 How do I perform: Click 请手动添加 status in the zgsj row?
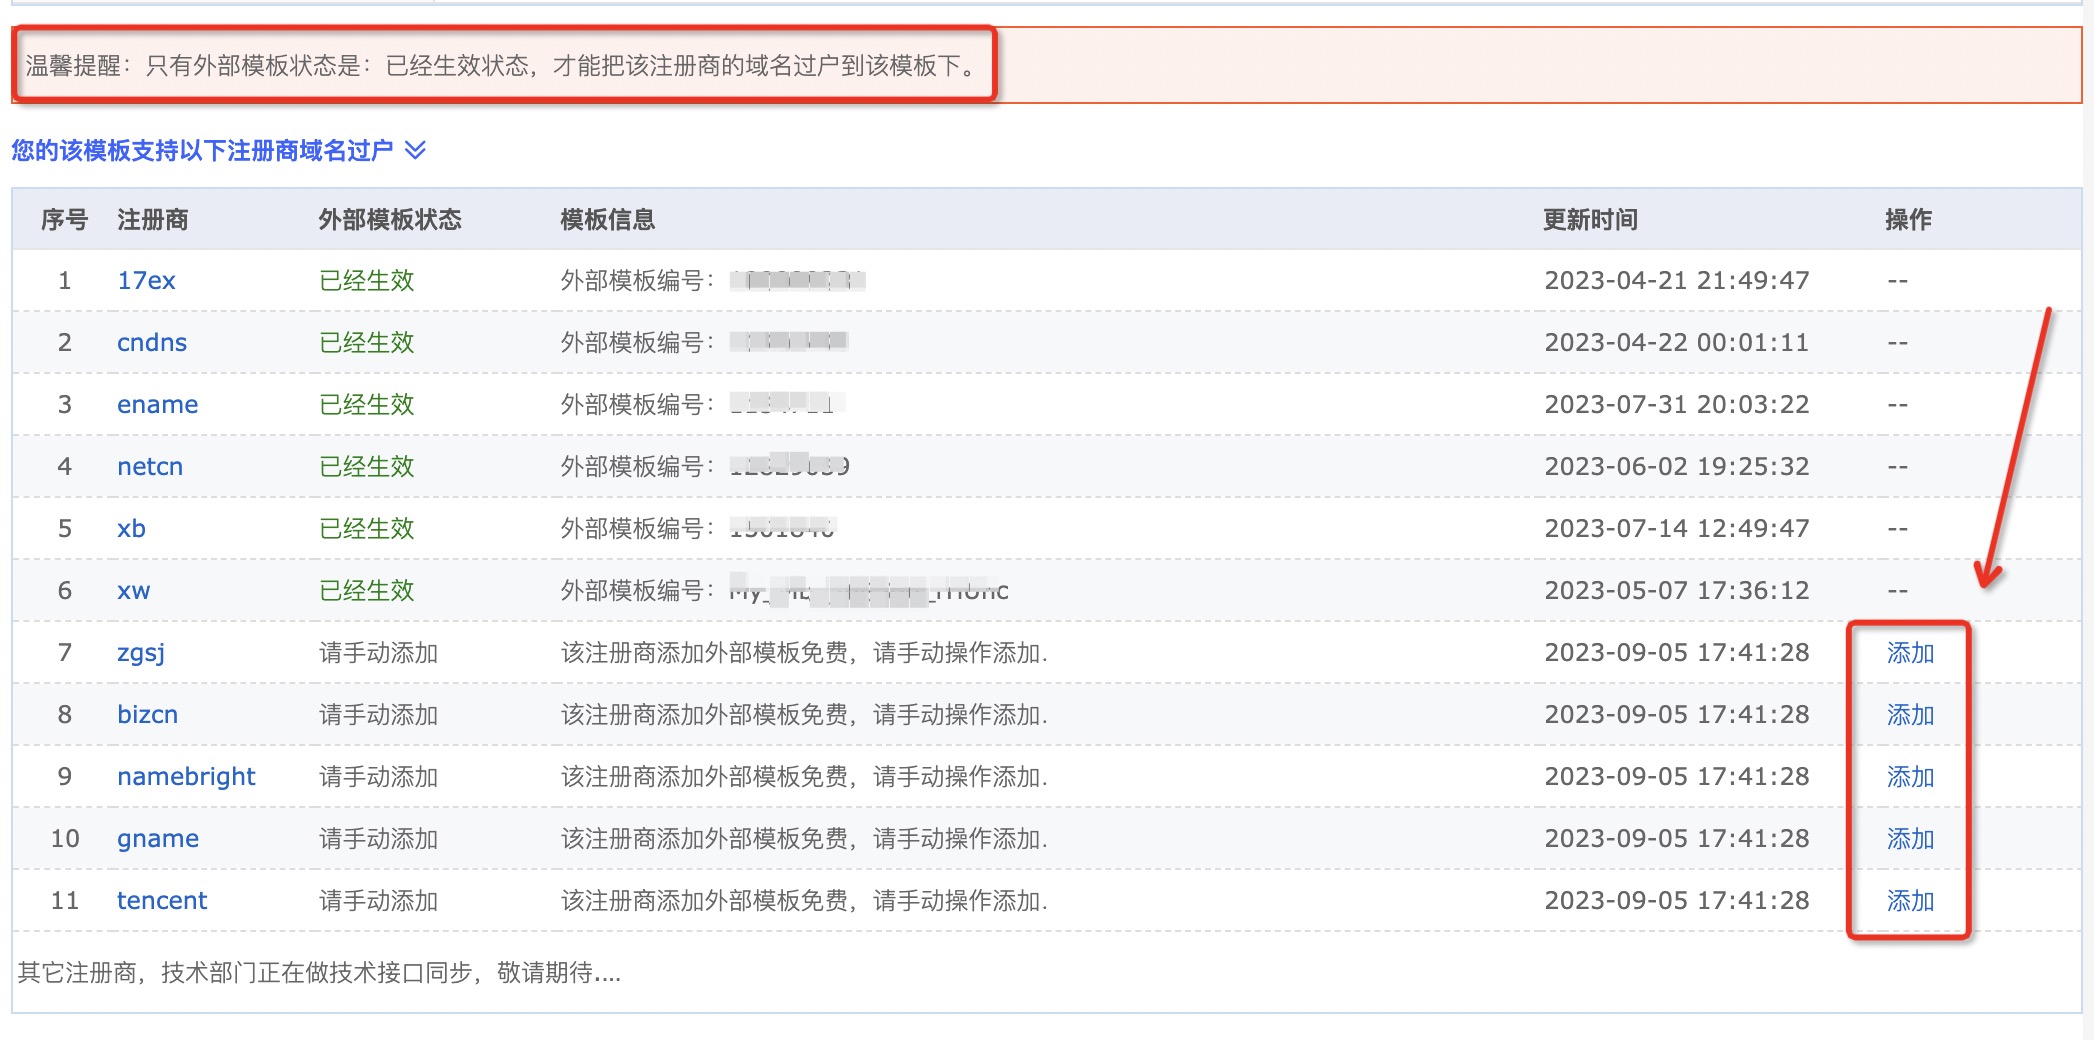(379, 653)
